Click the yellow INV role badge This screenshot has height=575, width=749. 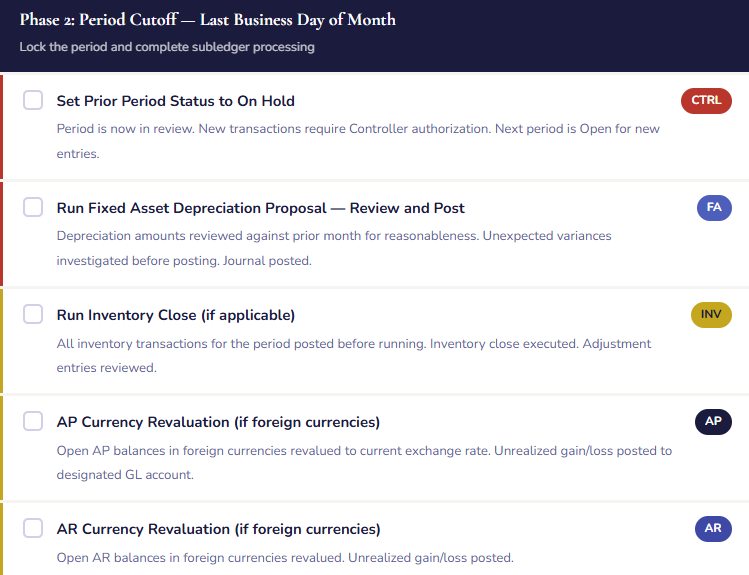(711, 314)
